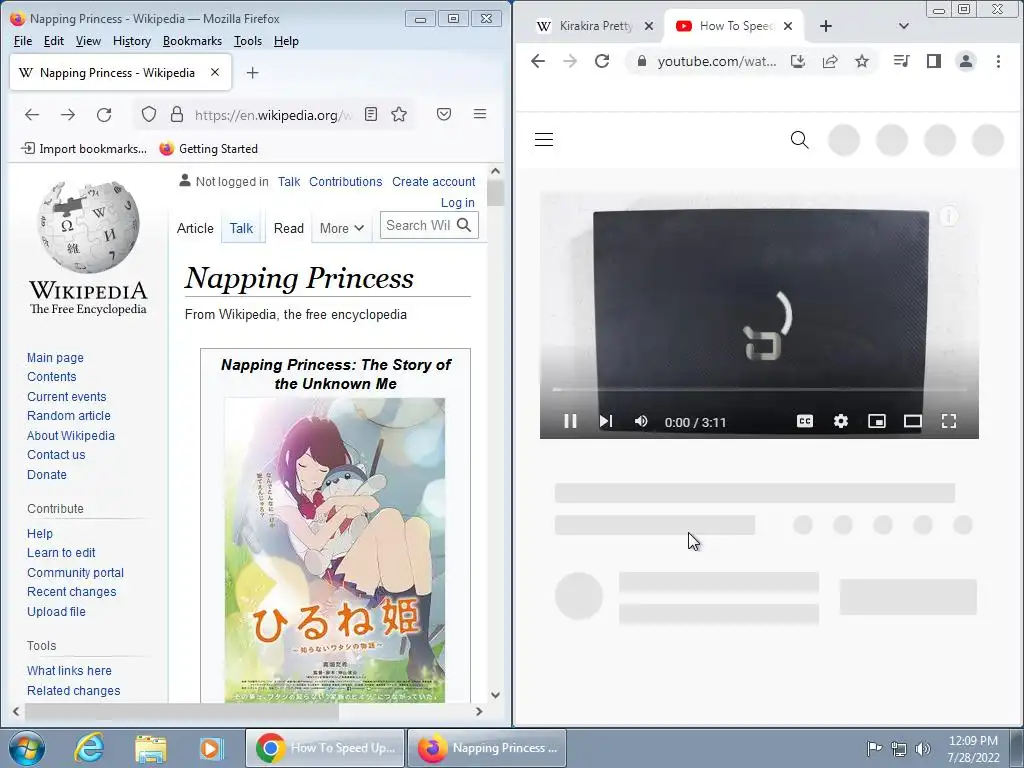Bookmark Napping Princess page with Firefox star

point(399,114)
